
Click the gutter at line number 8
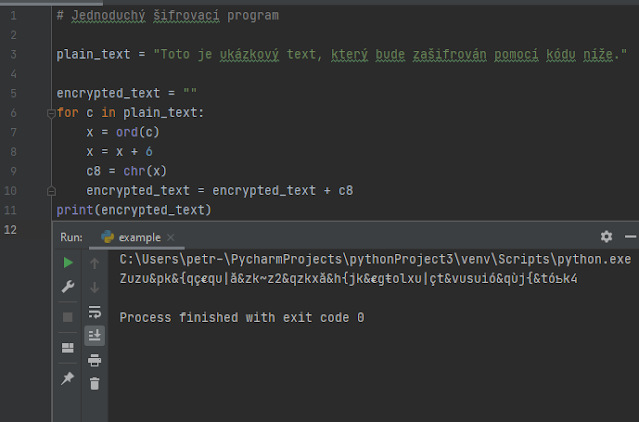coord(13,152)
